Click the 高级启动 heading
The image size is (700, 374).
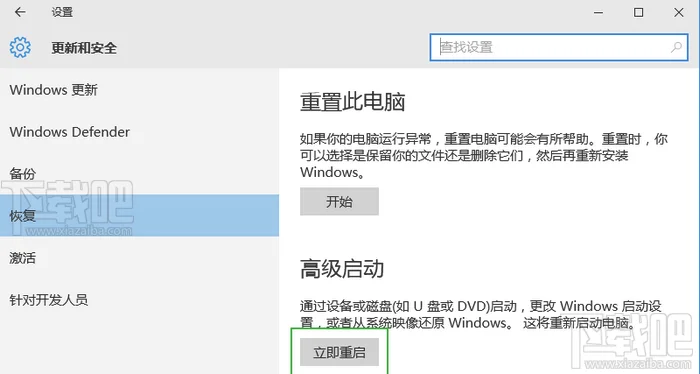342,269
